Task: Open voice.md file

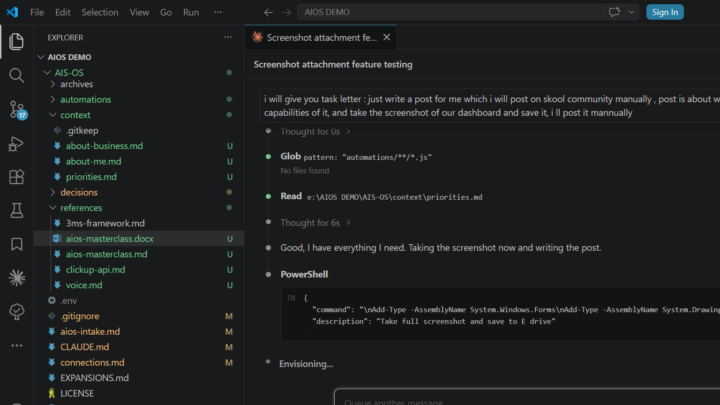Action: pyautogui.click(x=84, y=285)
